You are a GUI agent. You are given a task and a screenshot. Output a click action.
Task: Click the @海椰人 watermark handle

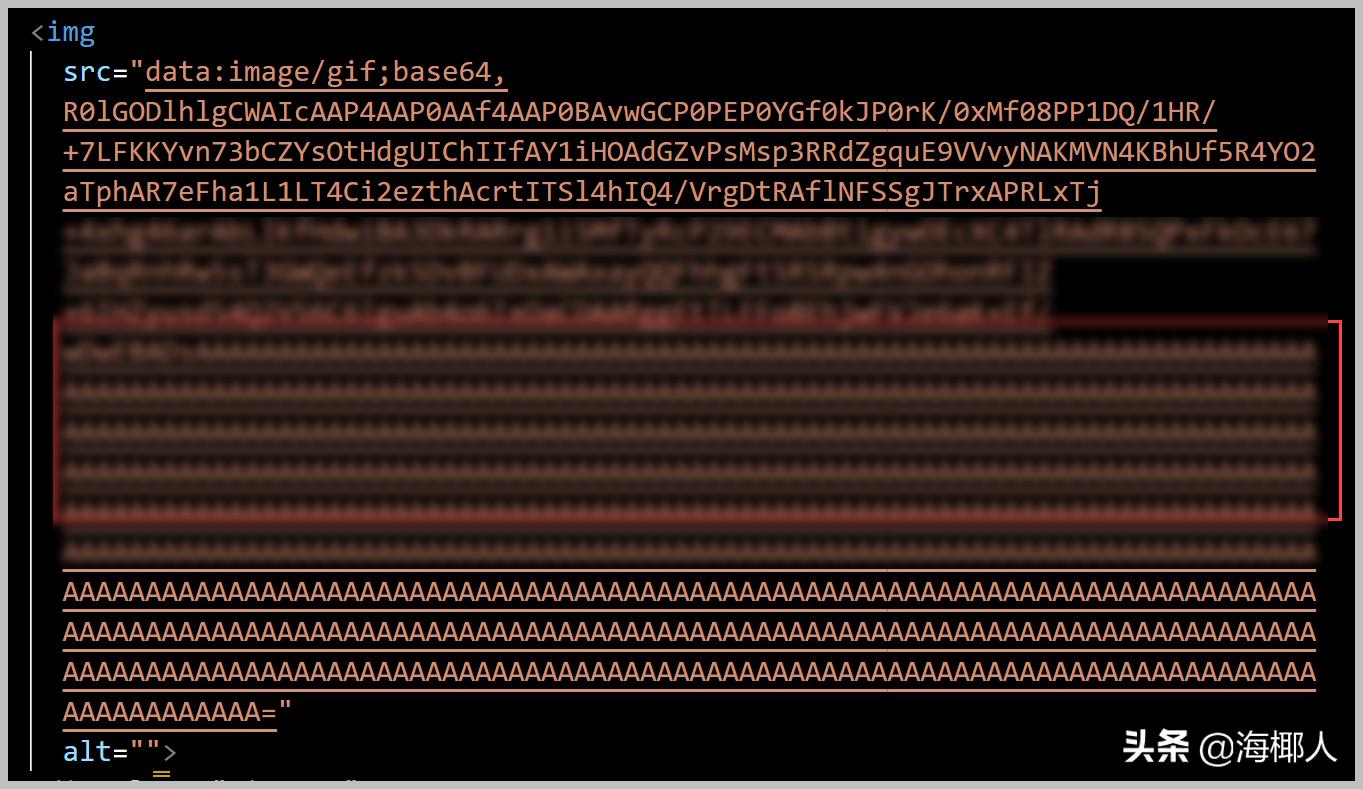pyautogui.click(x=1269, y=747)
